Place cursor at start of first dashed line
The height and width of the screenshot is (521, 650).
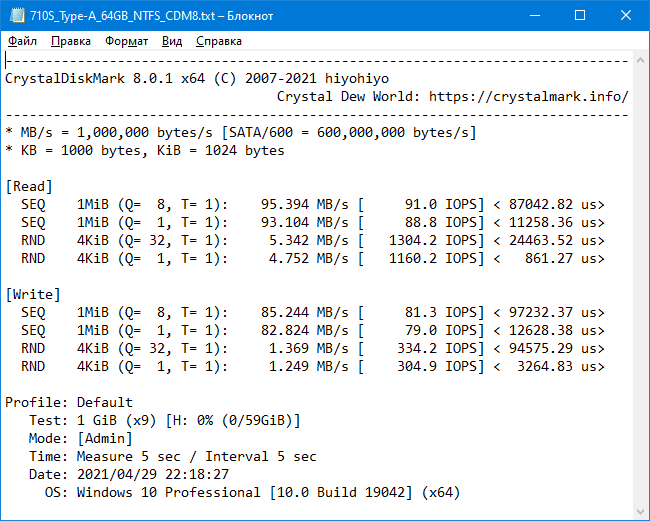[x=6, y=61]
